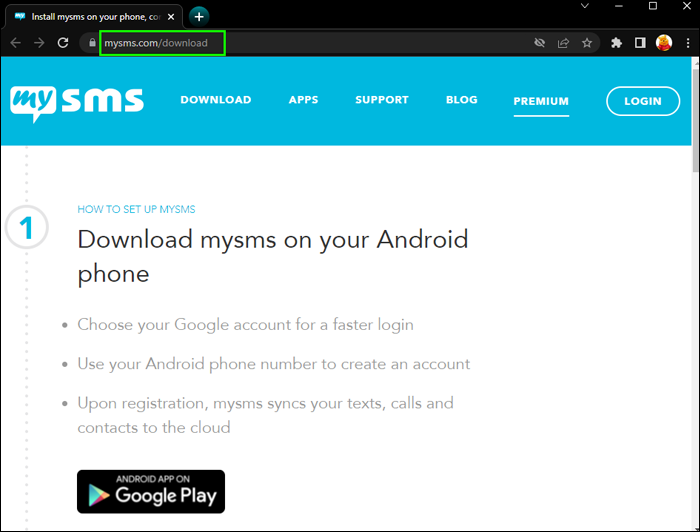Click the 'Download mysms on your Android phone' heading

pos(273,256)
